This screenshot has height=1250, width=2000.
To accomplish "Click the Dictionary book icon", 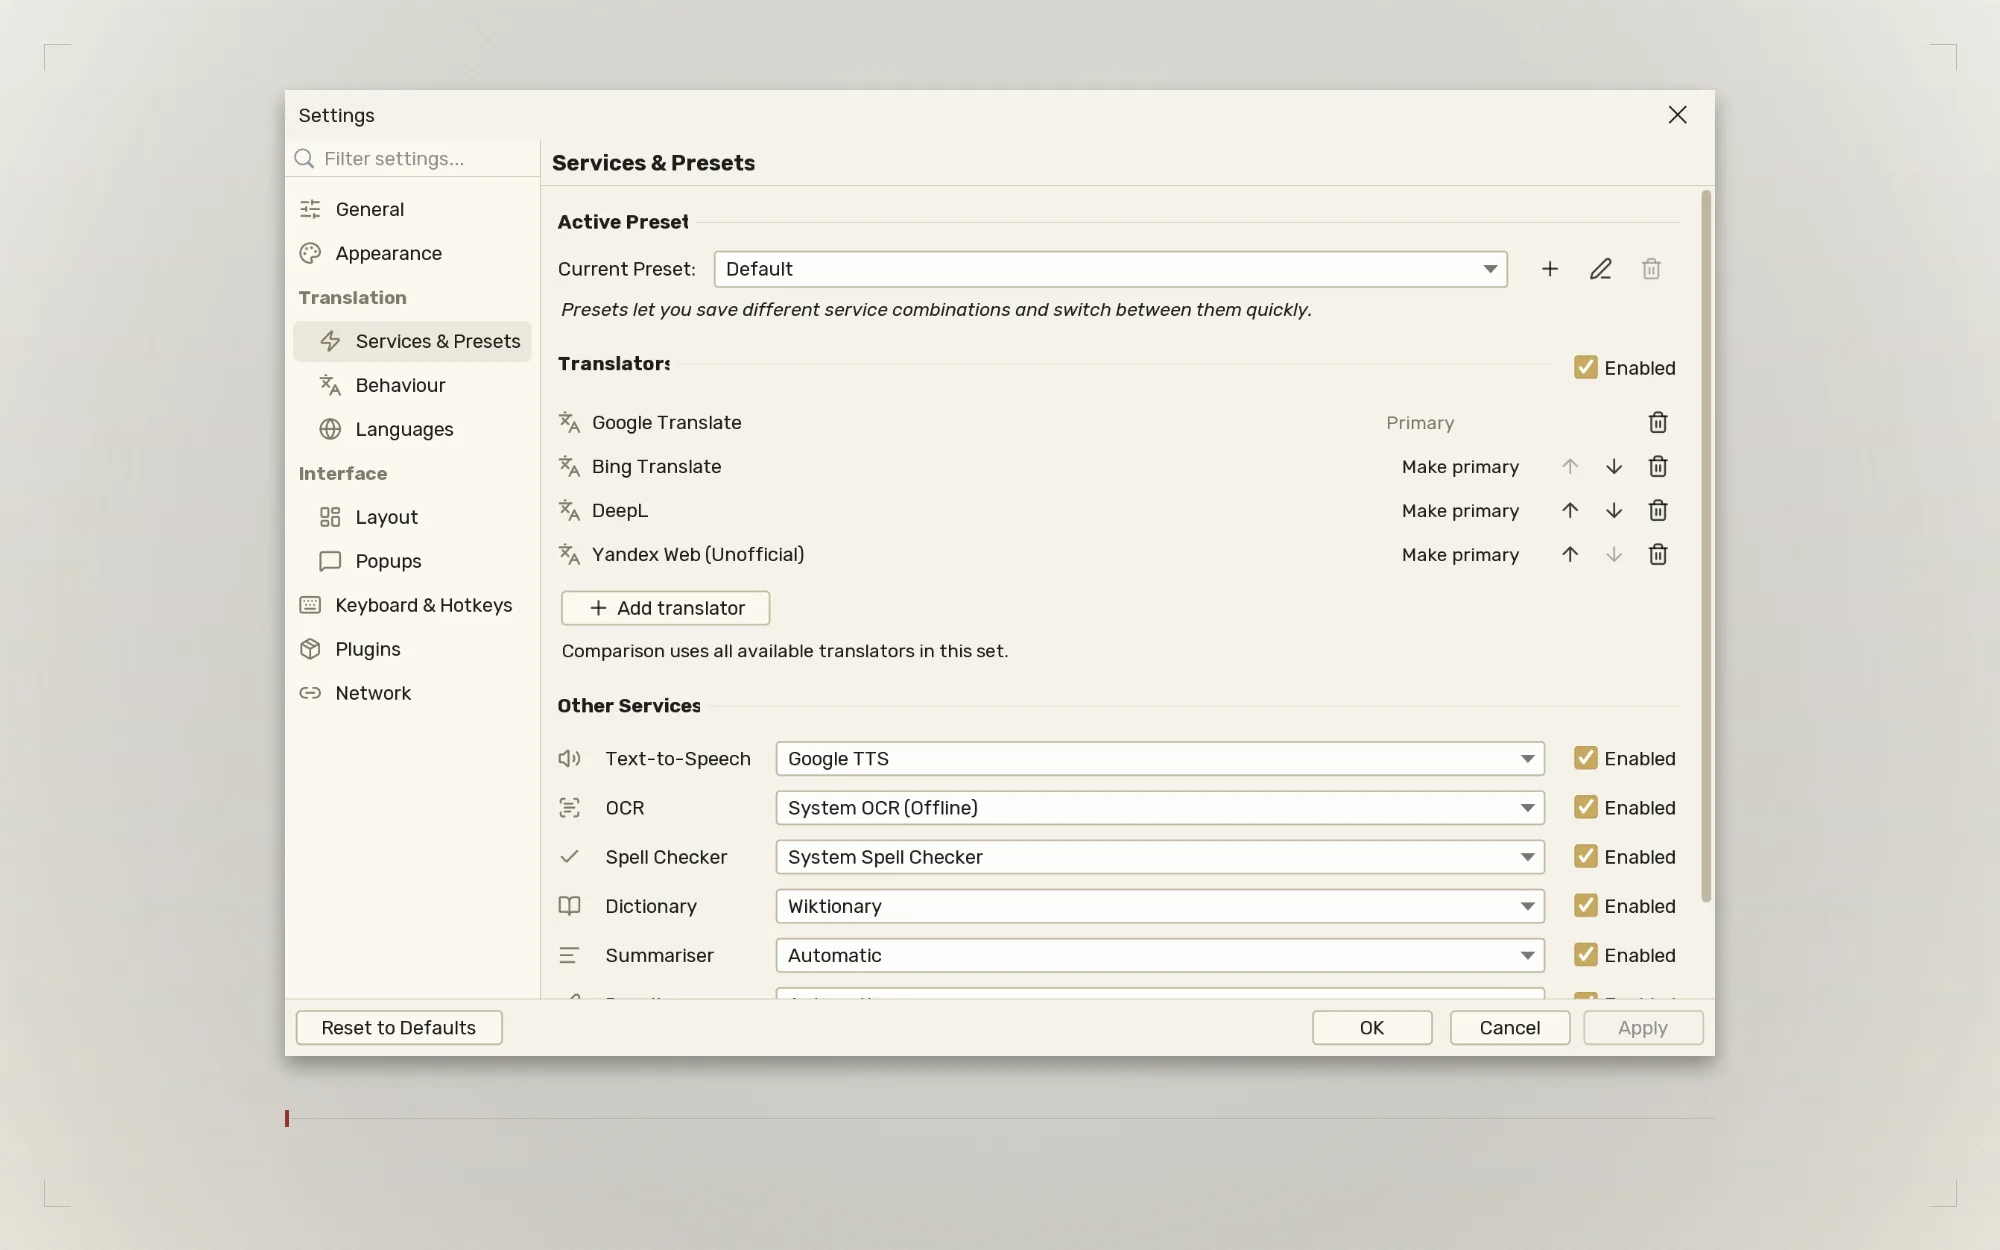I will (569, 906).
